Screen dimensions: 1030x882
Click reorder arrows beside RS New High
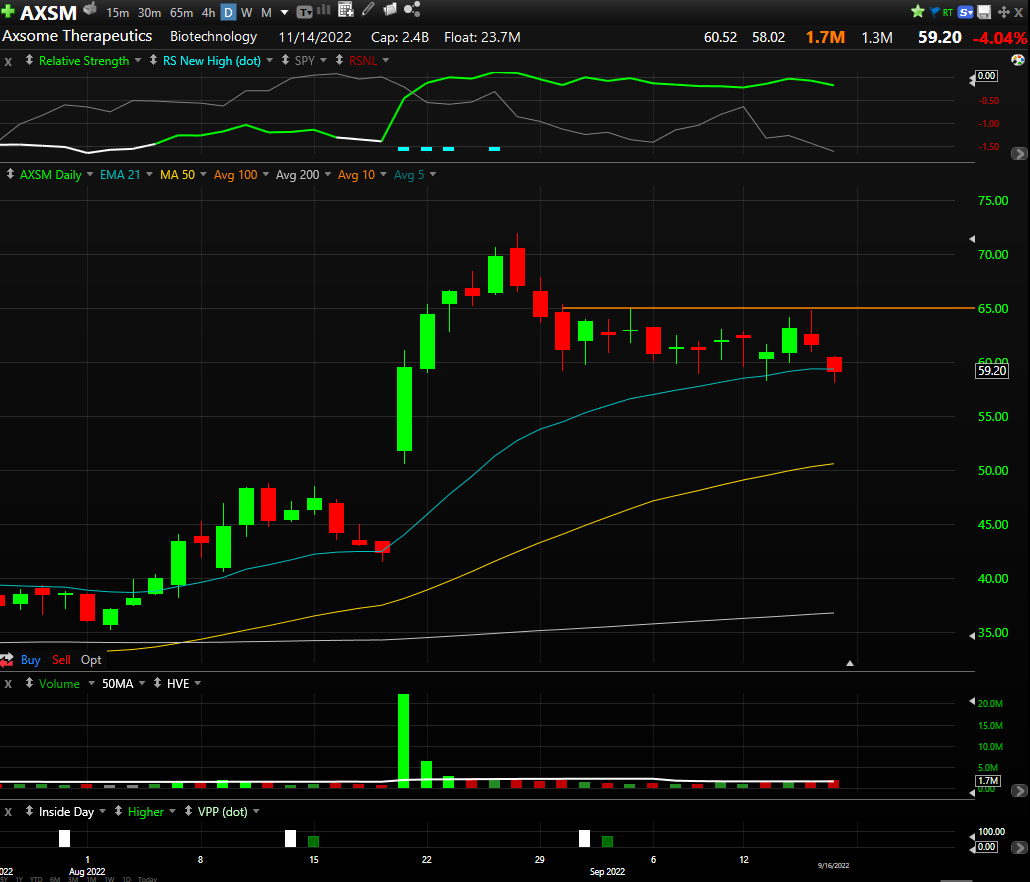pos(153,60)
